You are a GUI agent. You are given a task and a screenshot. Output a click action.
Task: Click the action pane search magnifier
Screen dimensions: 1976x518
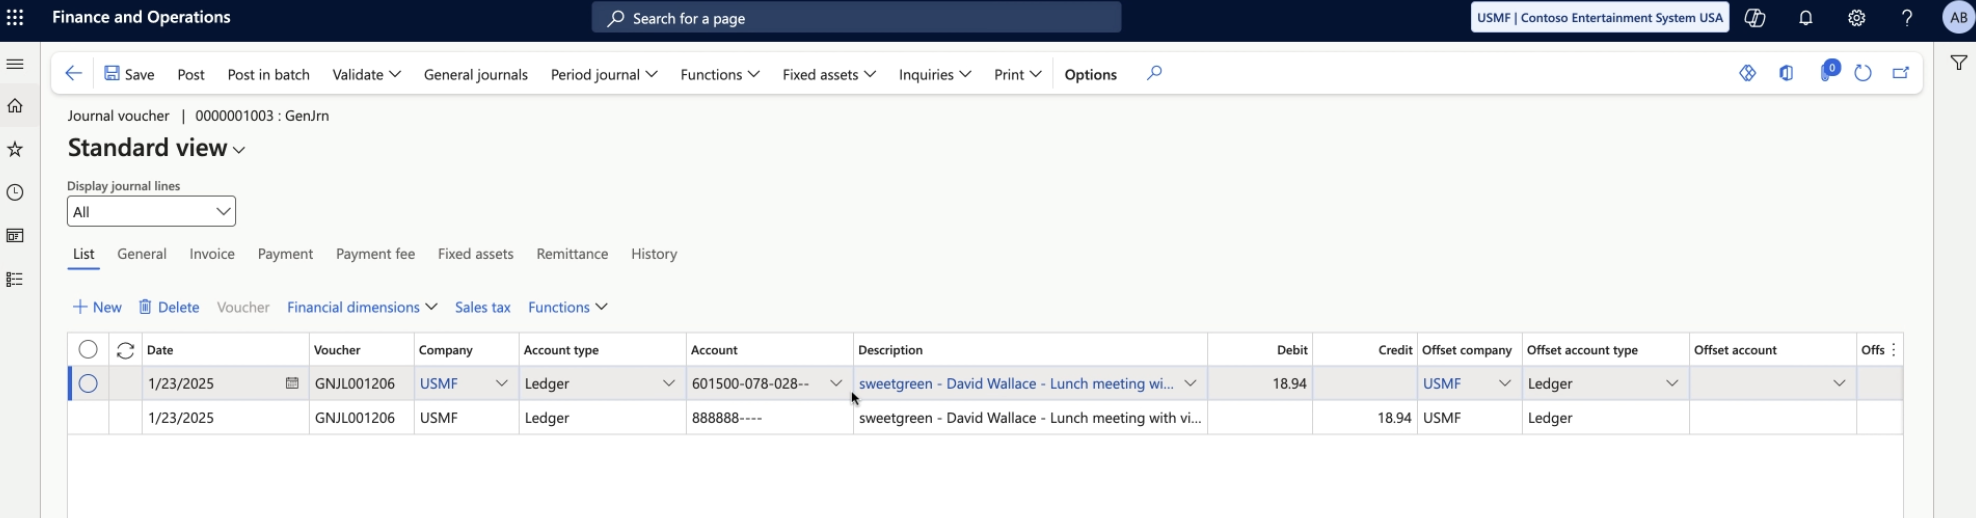pos(1154,73)
